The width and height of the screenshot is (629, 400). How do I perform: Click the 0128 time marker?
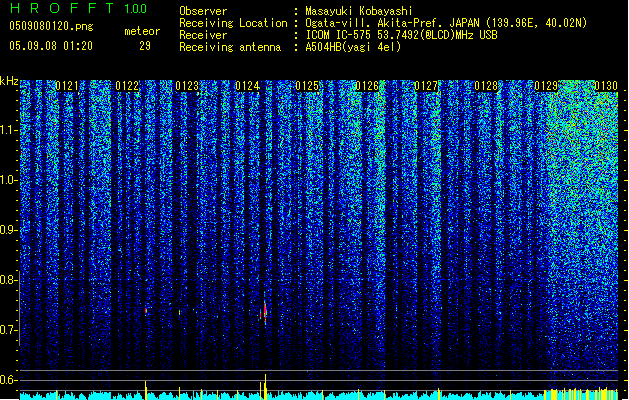click(x=486, y=86)
